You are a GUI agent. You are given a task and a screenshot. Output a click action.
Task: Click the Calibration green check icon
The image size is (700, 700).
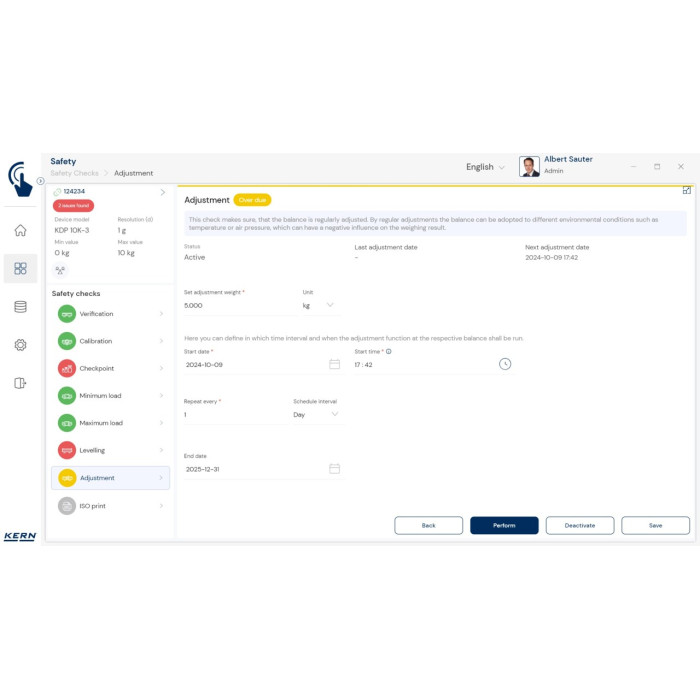(67, 341)
